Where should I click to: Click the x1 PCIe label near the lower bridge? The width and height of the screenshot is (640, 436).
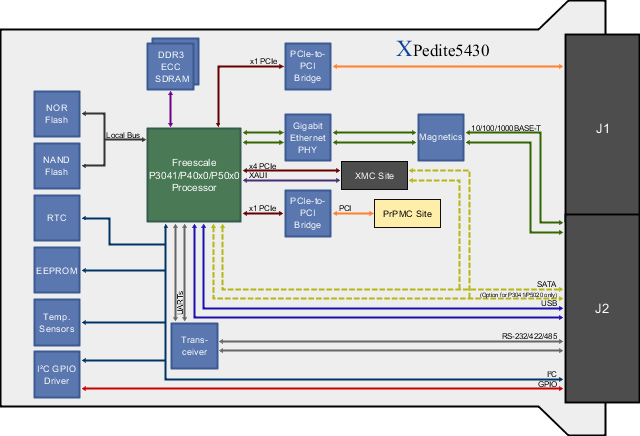pyautogui.click(x=262, y=208)
